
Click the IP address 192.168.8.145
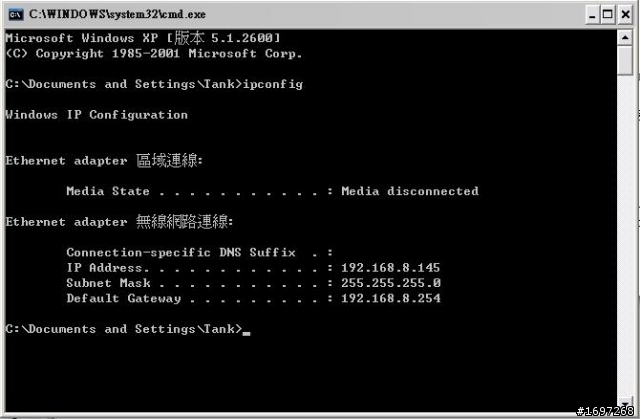[391, 268]
